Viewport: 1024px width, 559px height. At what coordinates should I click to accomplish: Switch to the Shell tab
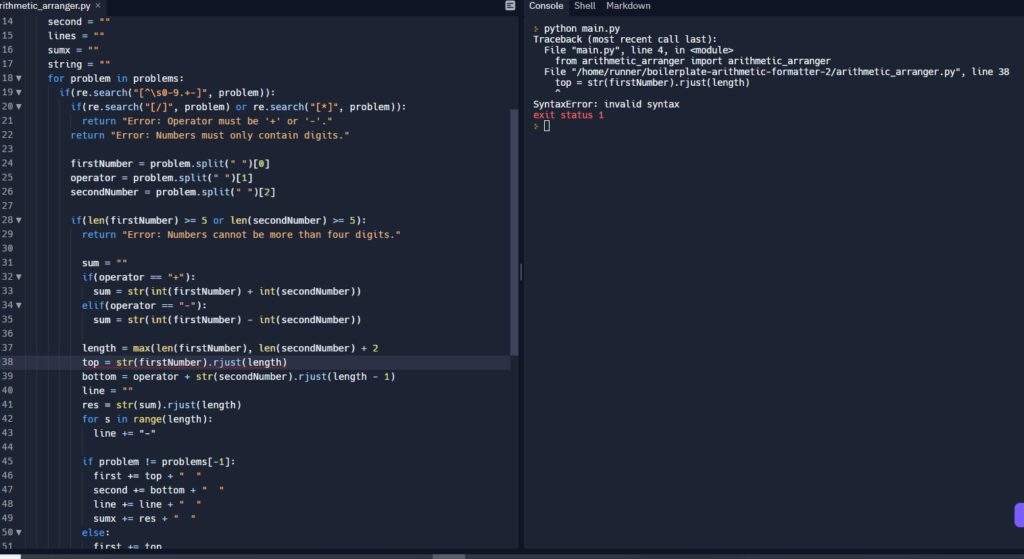[584, 6]
